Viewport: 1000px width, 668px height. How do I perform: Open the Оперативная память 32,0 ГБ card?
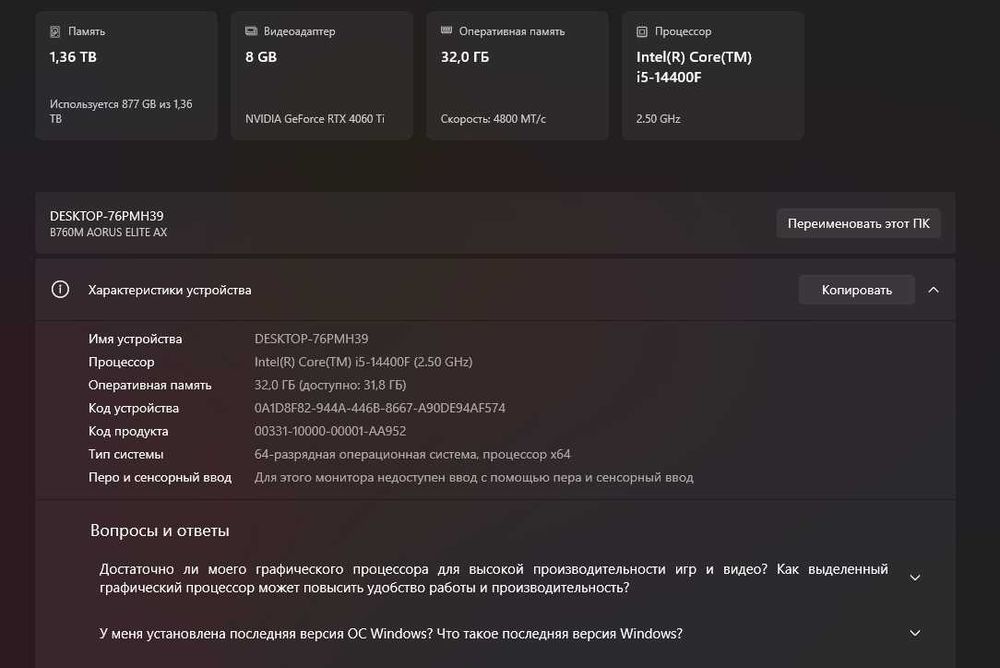[517, 75]
